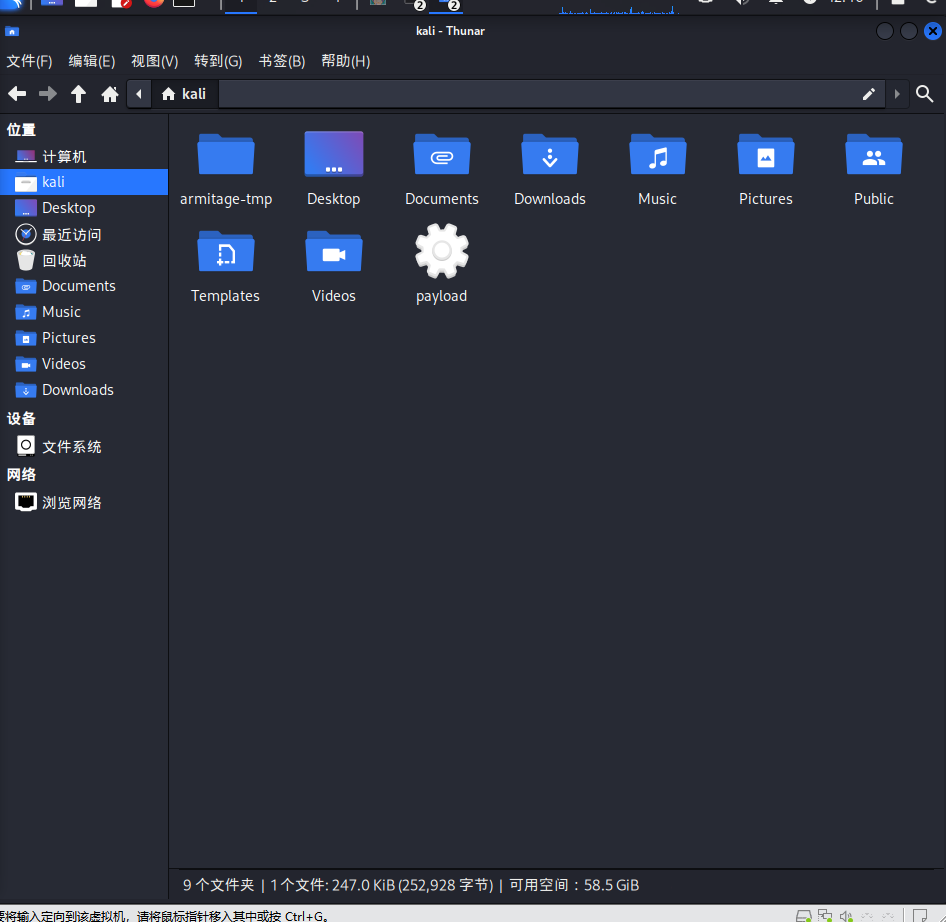Viewport: 946px width, 922px height.
Task: Select the armitage-tmp folder icon
Action: 226,155
